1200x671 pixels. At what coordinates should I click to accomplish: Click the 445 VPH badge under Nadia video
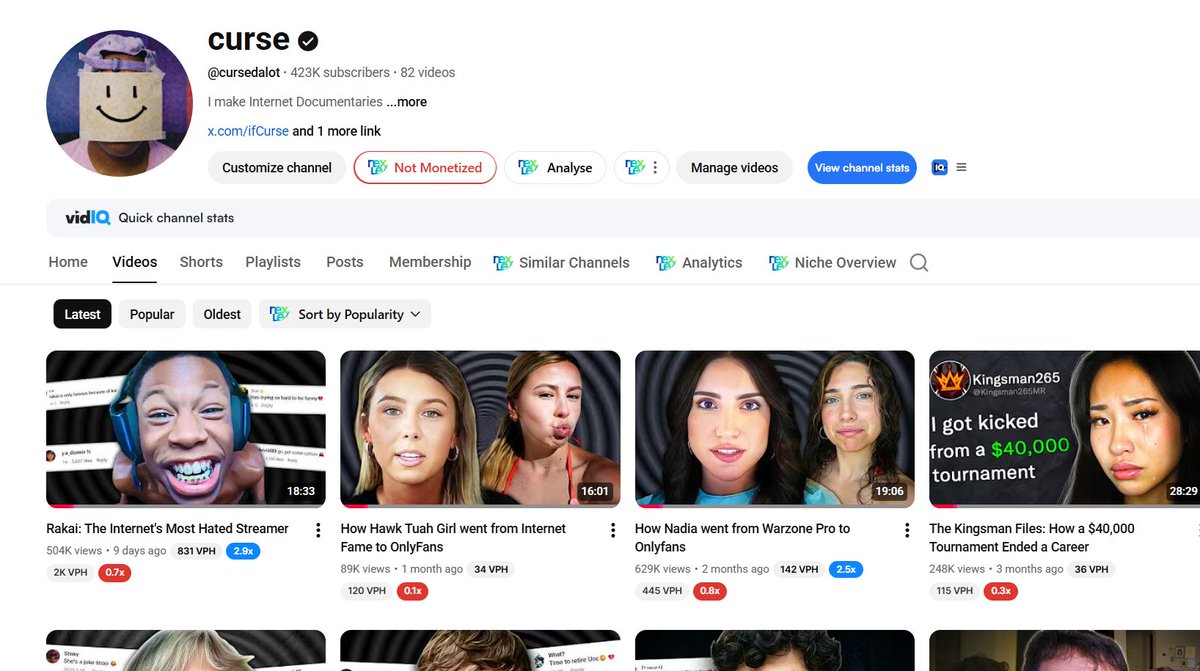(x=662, y=591)
